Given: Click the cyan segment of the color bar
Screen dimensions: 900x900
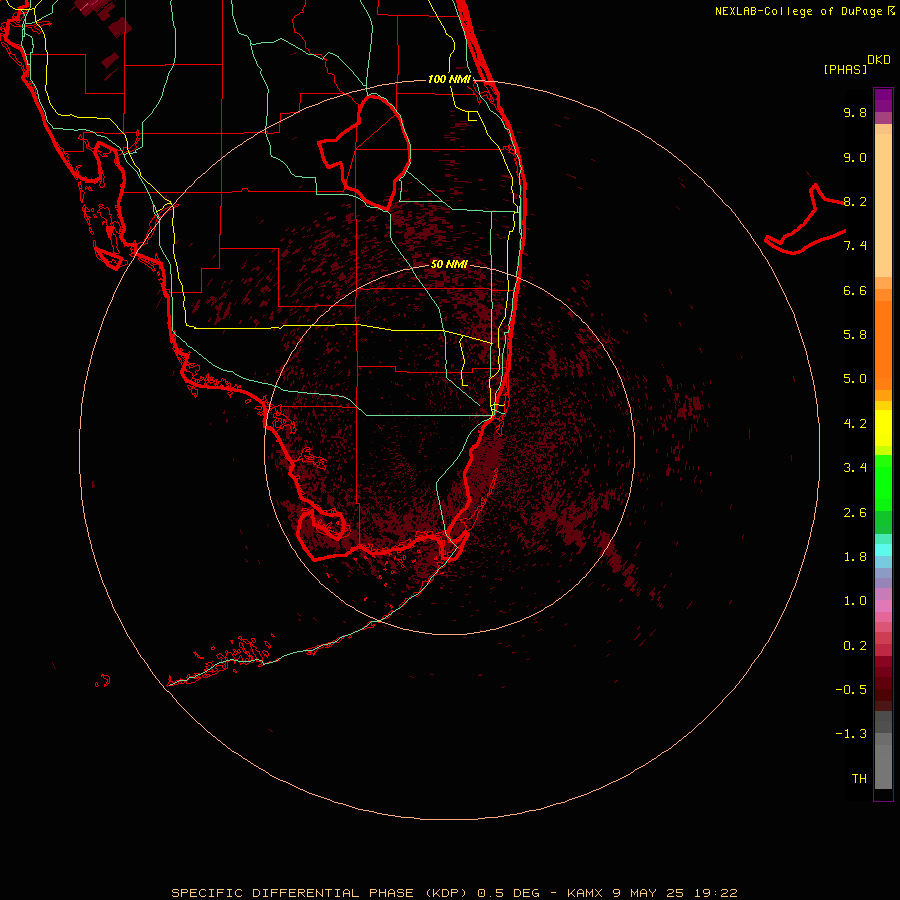Looking at the screenshot, I should [x=883, y=550].
